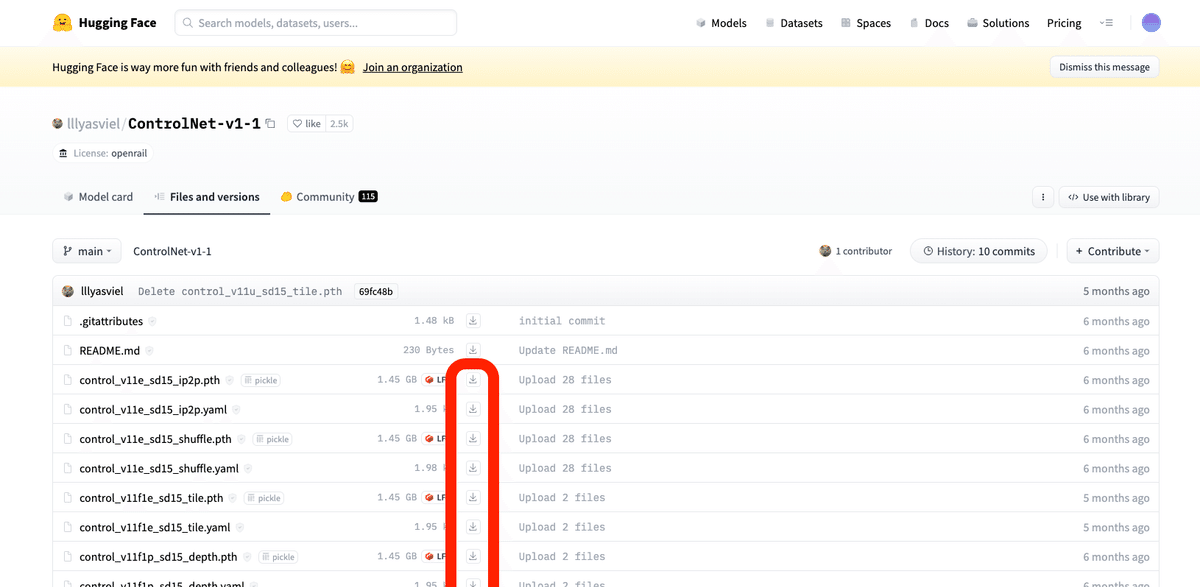1200x587 pixels.
Task: Open file control_v11e_sd15_ip2p.yaml
Action: (153, 410)
